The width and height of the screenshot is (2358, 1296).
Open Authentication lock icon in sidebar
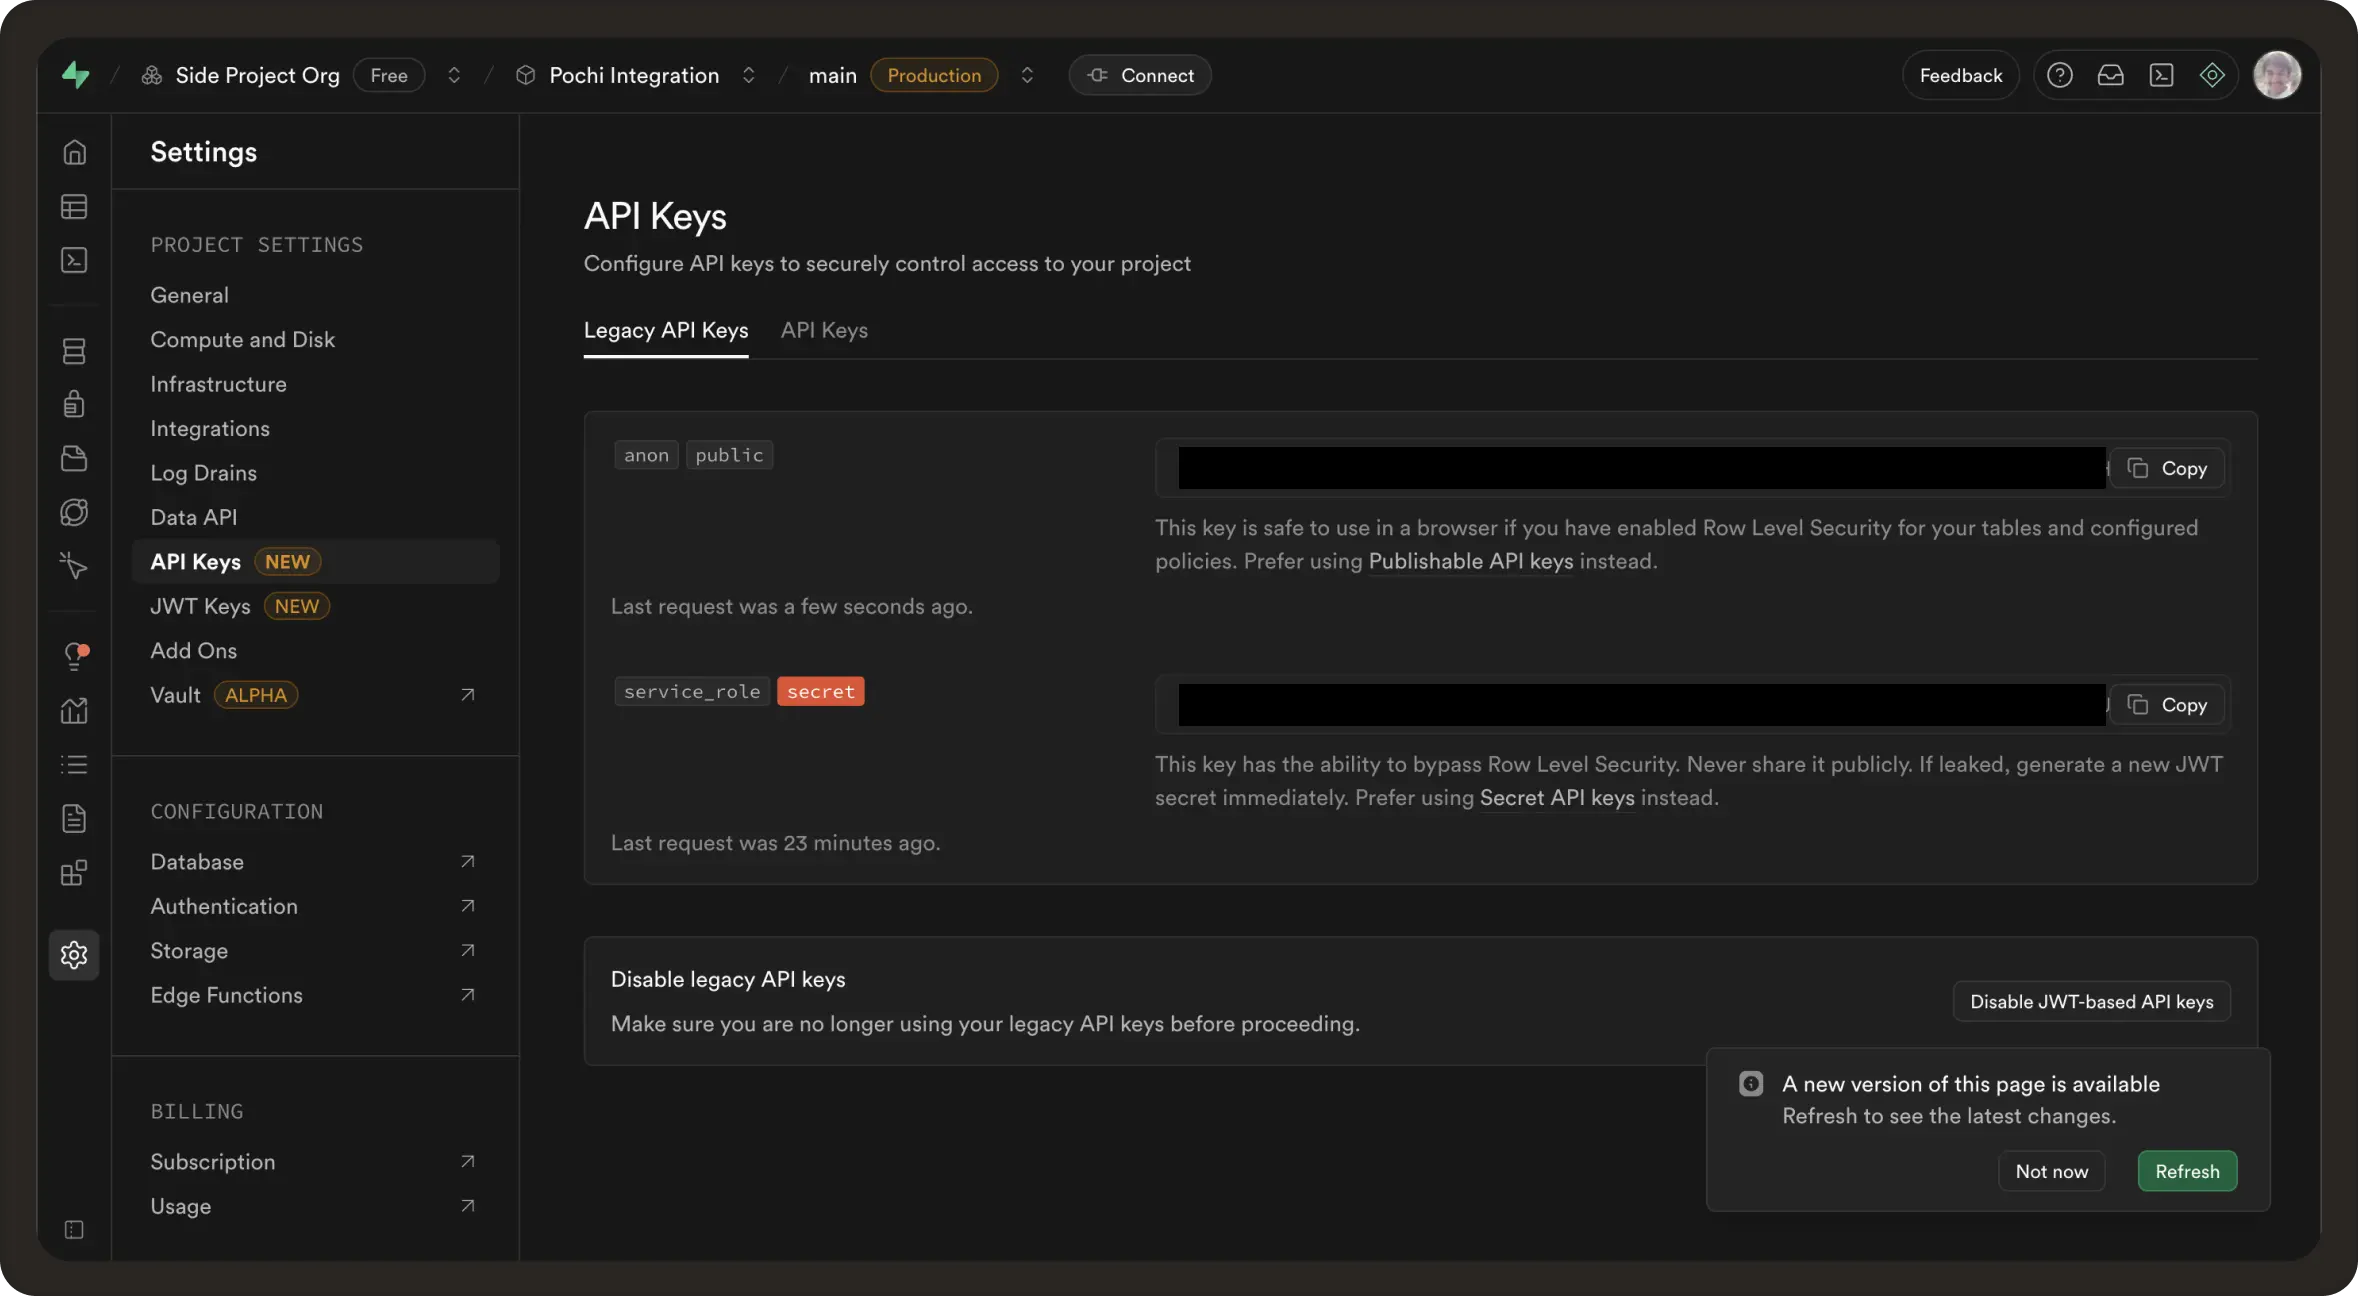click(x=74, y=404)
